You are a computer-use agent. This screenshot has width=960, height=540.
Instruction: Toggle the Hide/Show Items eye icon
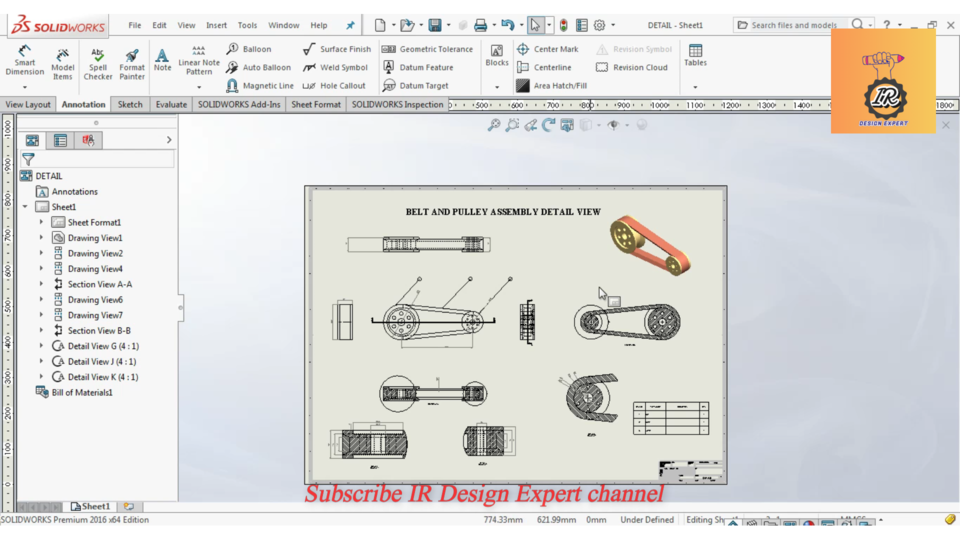click(x=613, y=125)
